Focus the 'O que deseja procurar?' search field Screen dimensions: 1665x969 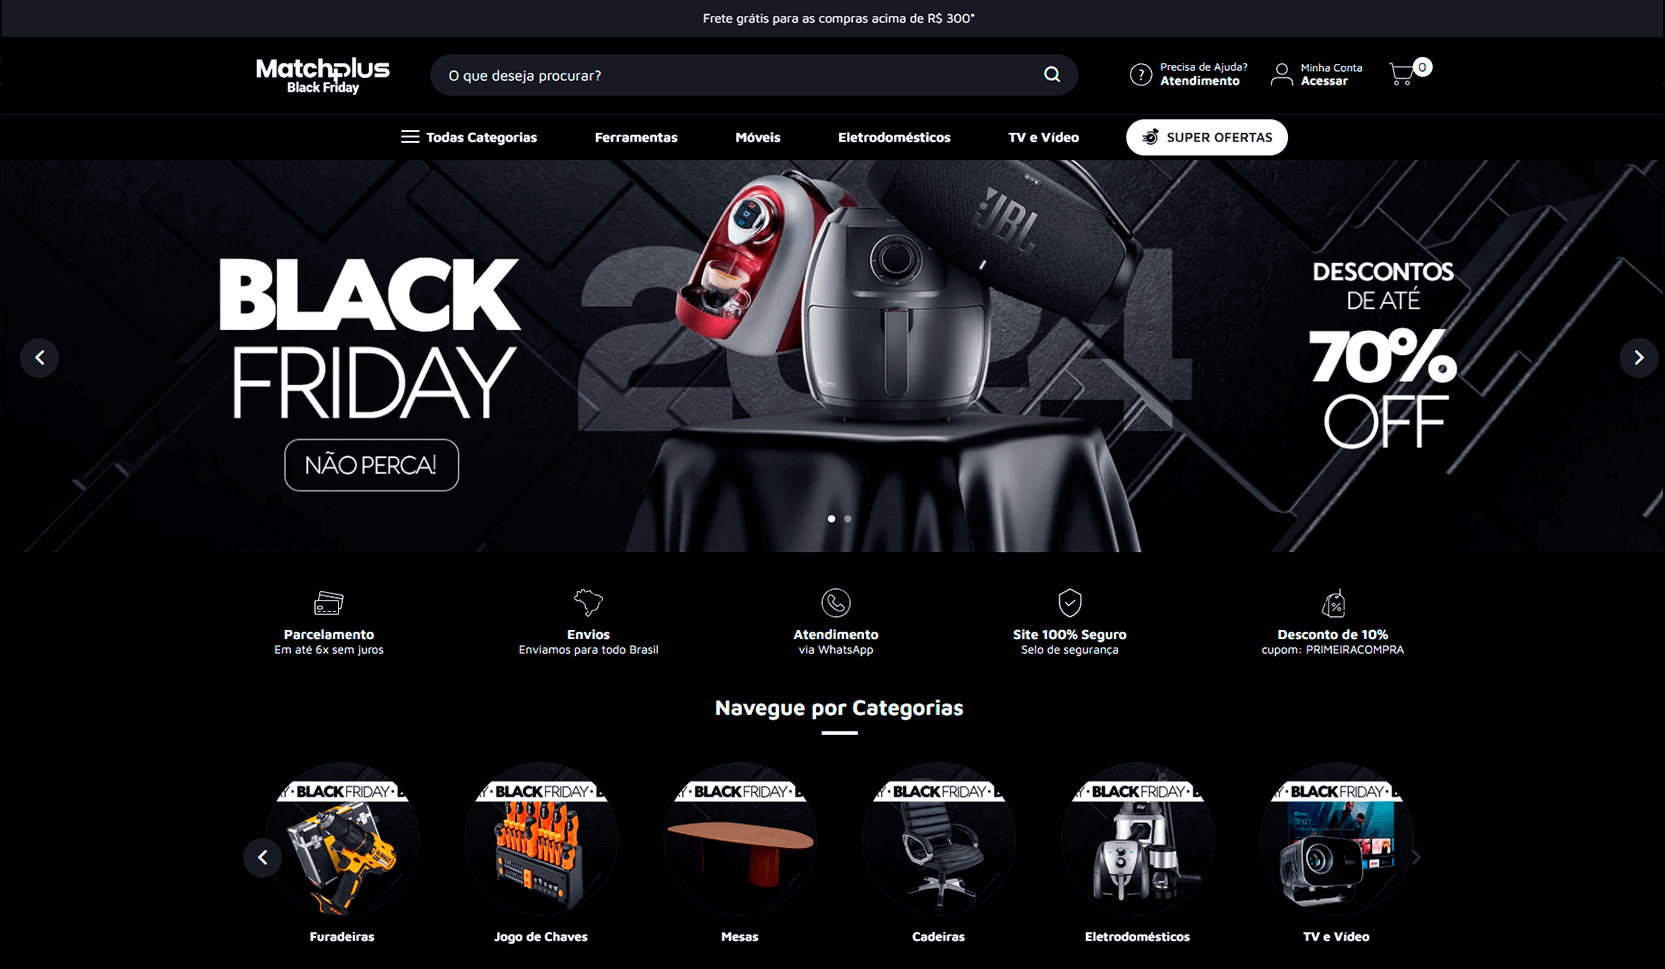click(x=737, y=75)
